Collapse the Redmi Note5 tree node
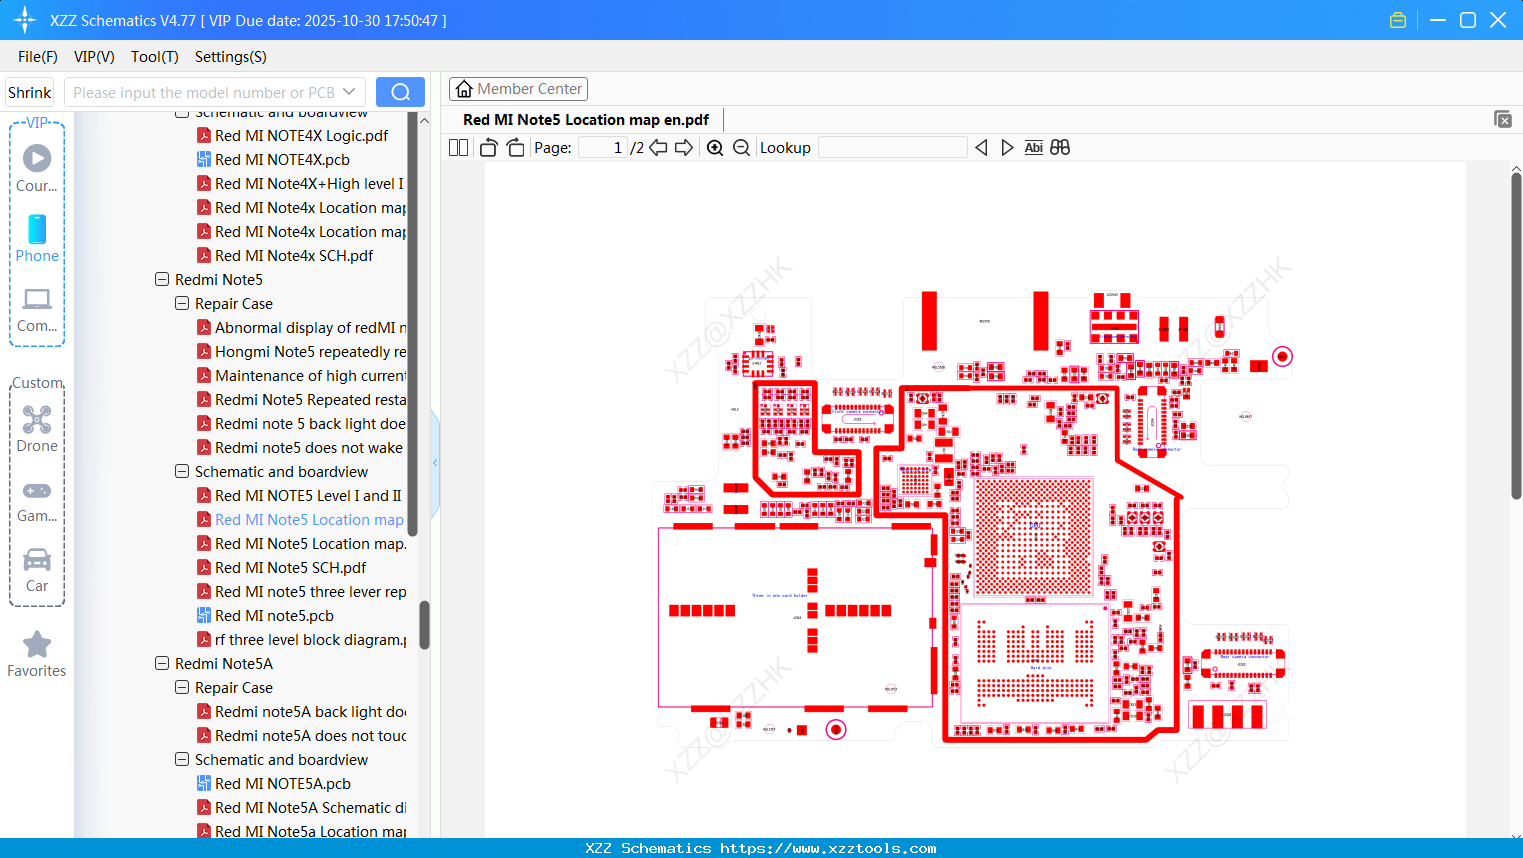Image resolution: width=1523 pixels, height=858 pixels. click(x=162, y=280)
